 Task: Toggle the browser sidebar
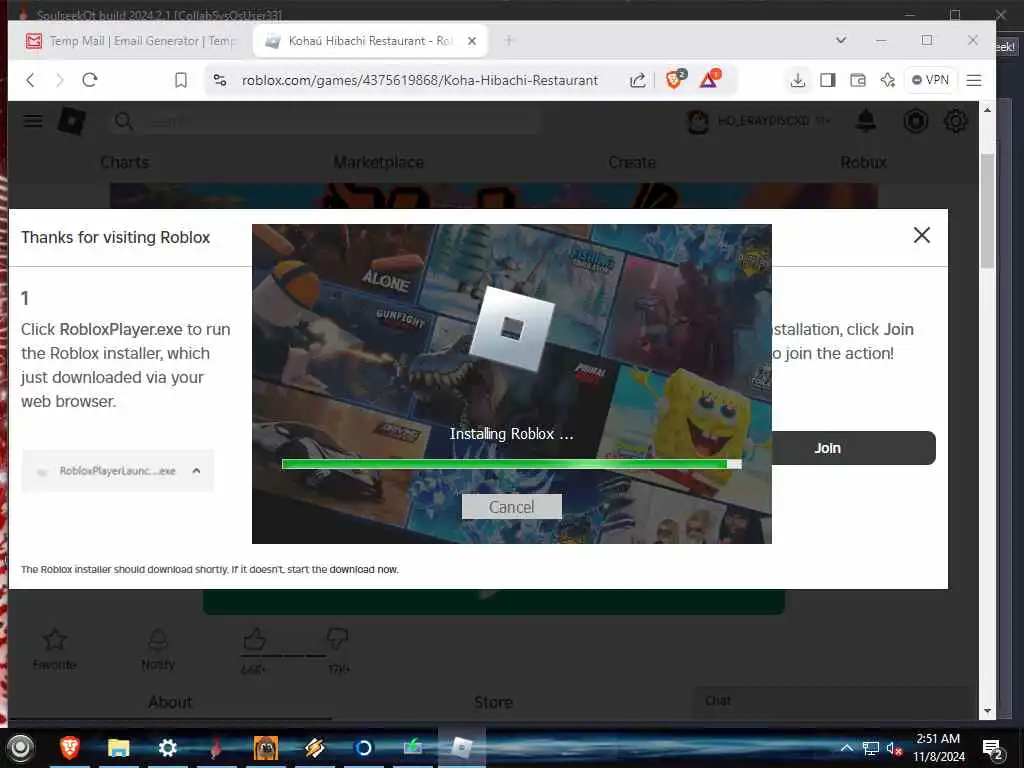click(x=827, y=80)
